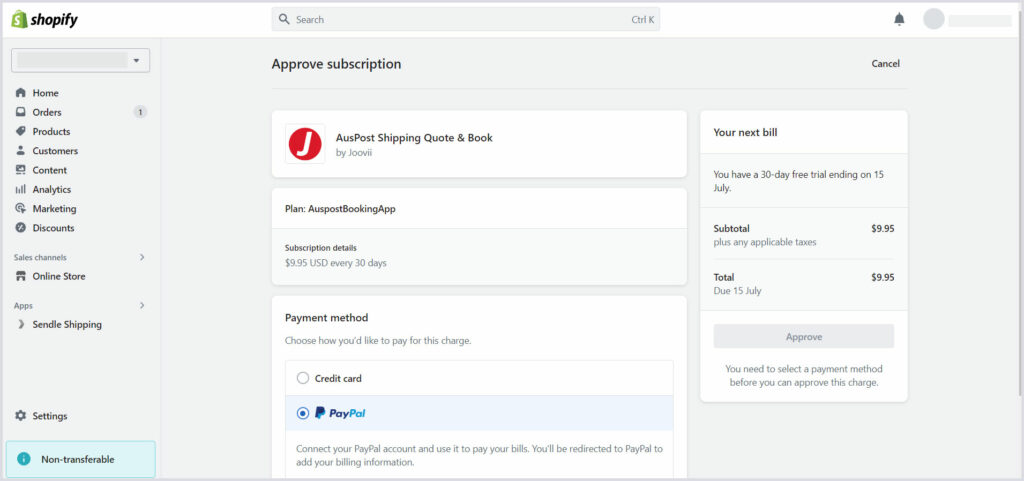
Task: Click the Discounts badge icon
Action: pyautogui.click(x=21, y=228)
